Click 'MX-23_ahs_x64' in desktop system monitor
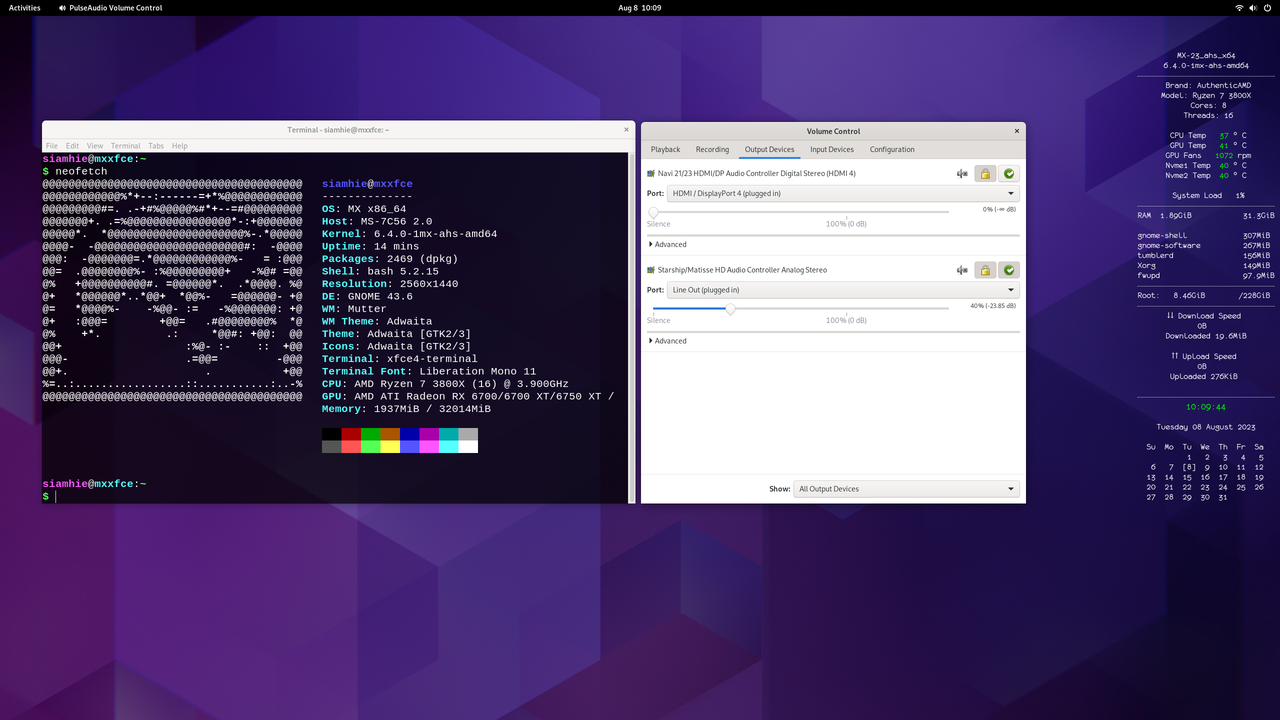The image size is (1280, 720). [x=1206, y=55]
